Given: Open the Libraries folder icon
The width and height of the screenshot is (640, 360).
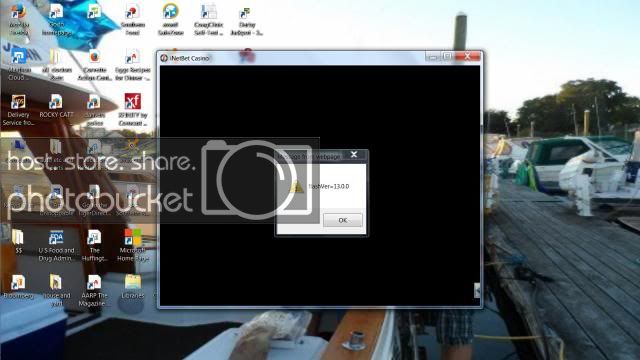Looking at the screenshot, I should click(133, 287).
